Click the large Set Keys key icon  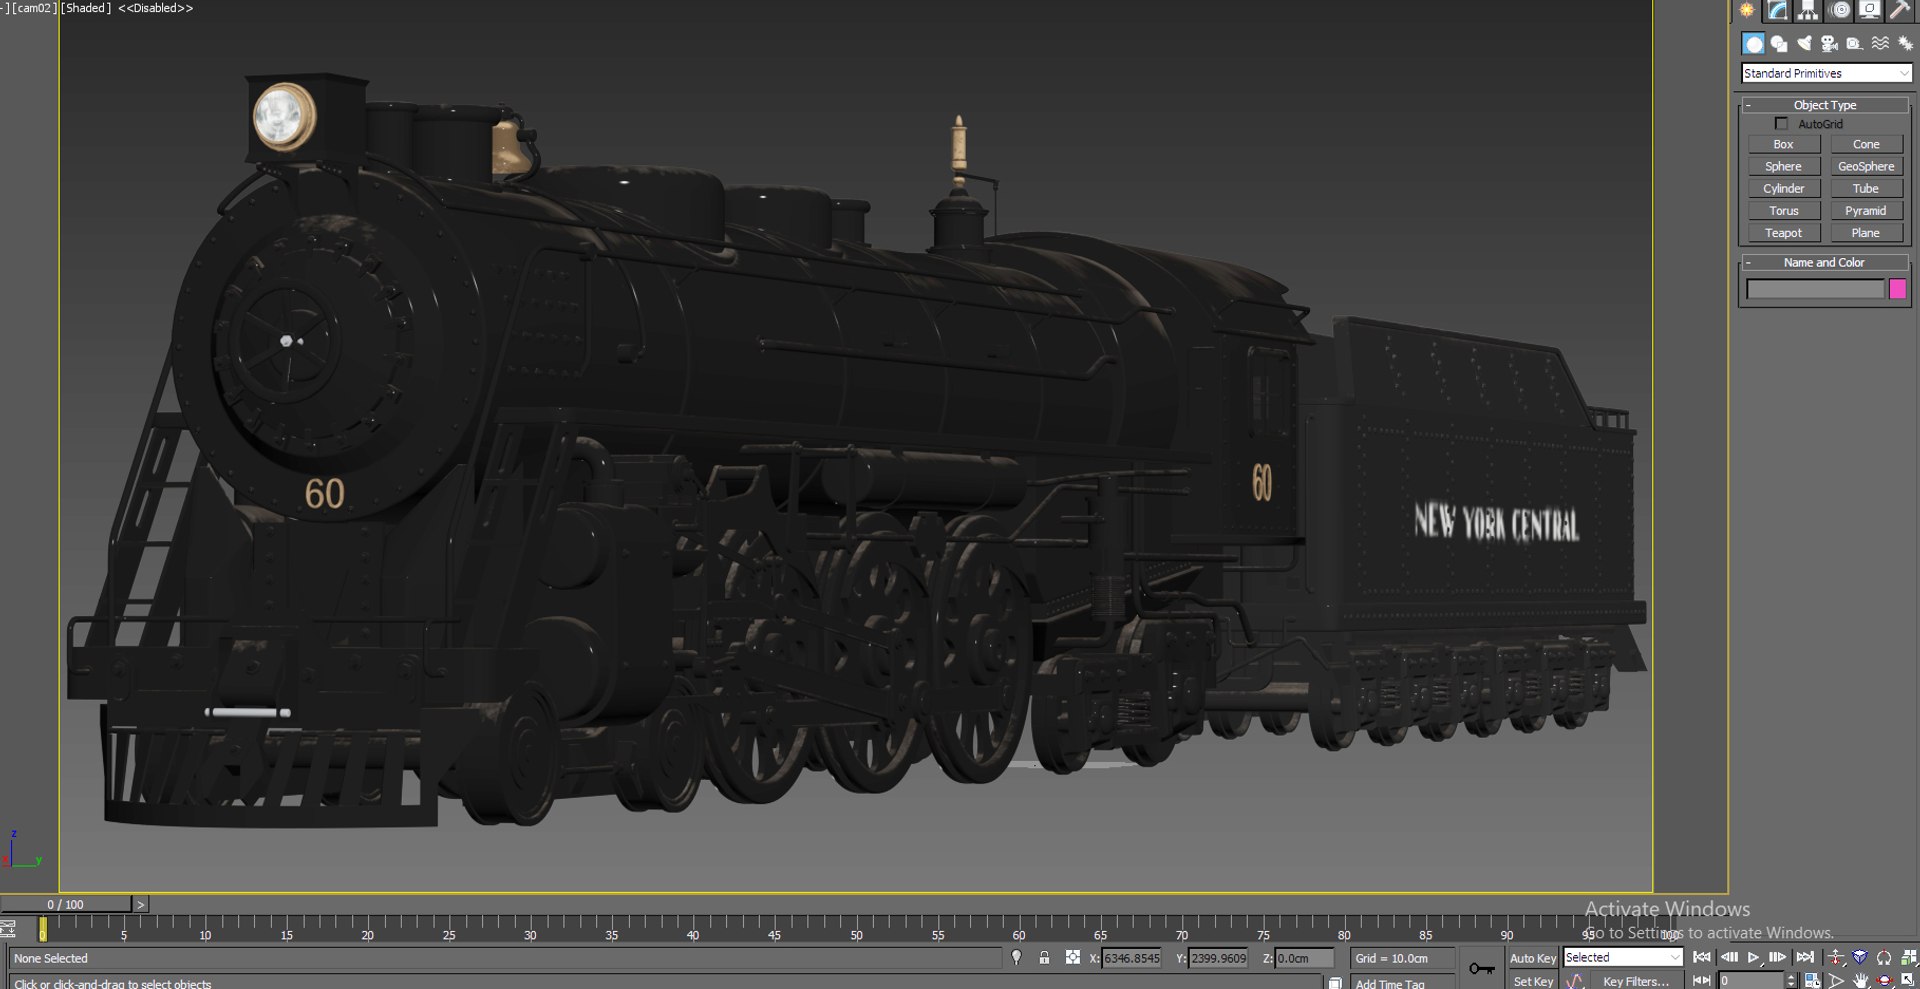(x=1482, y=968)
